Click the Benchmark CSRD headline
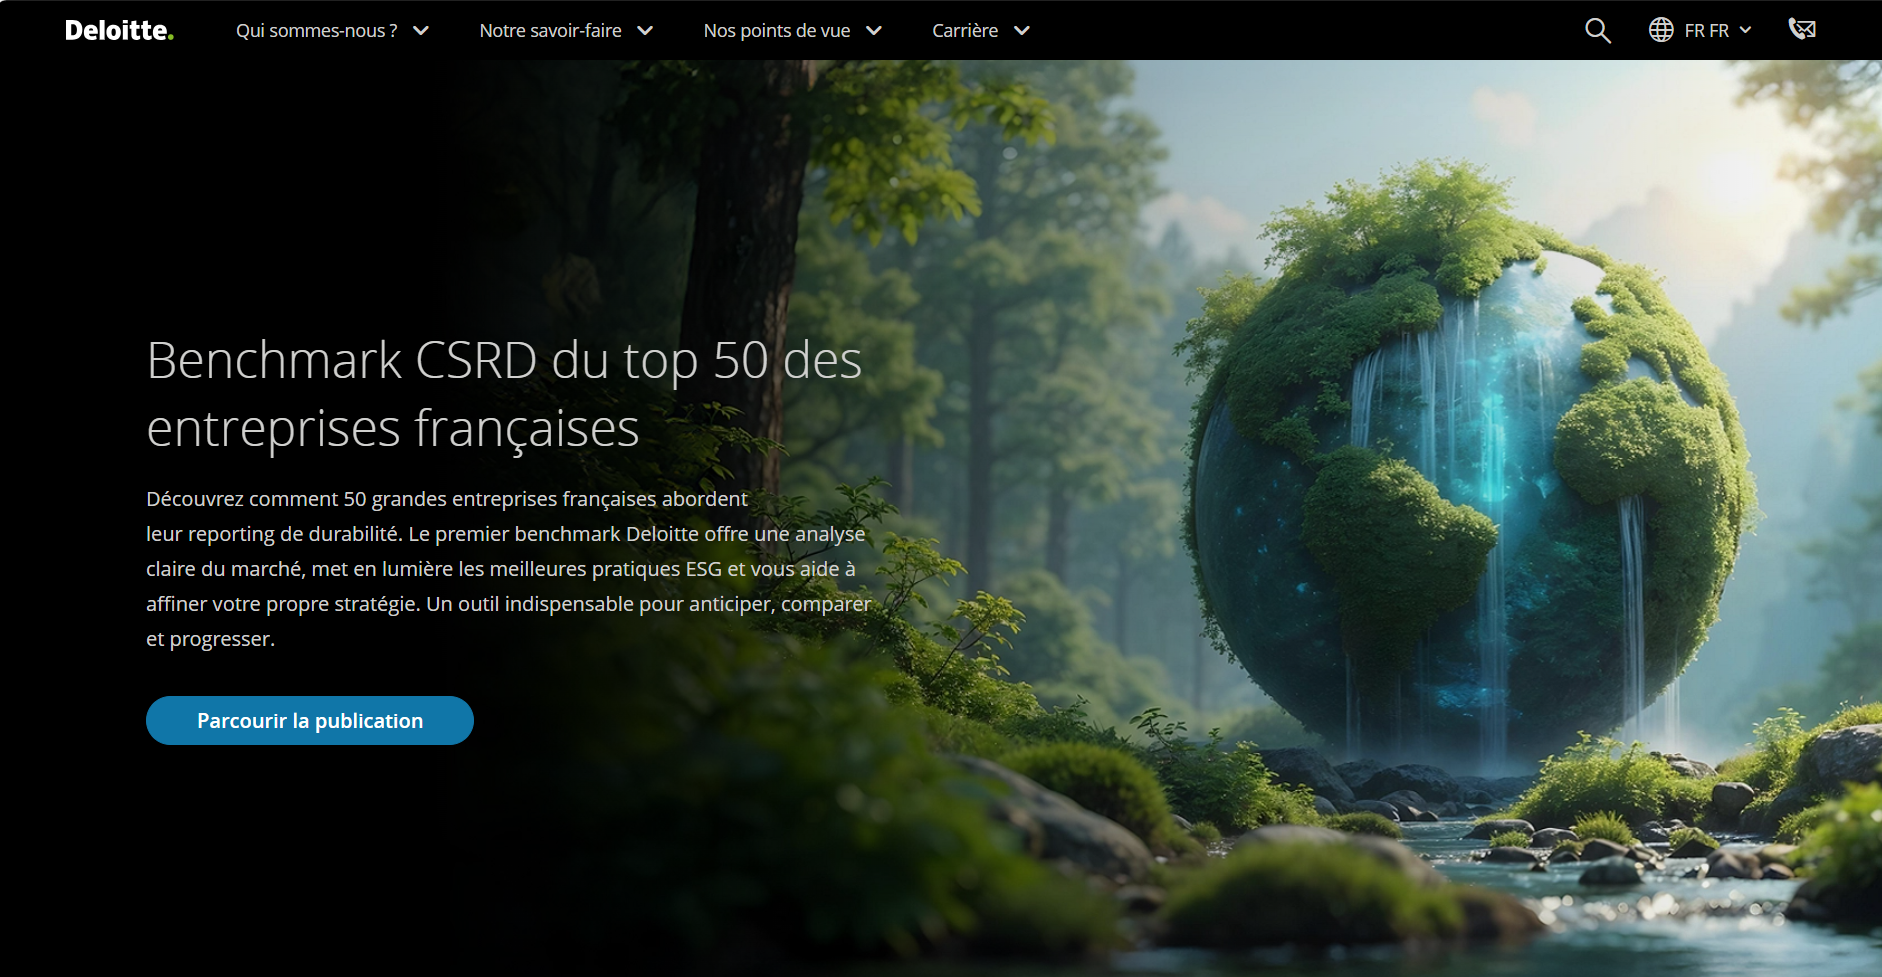Screen dimensions: 1882x977 [503, 393]
